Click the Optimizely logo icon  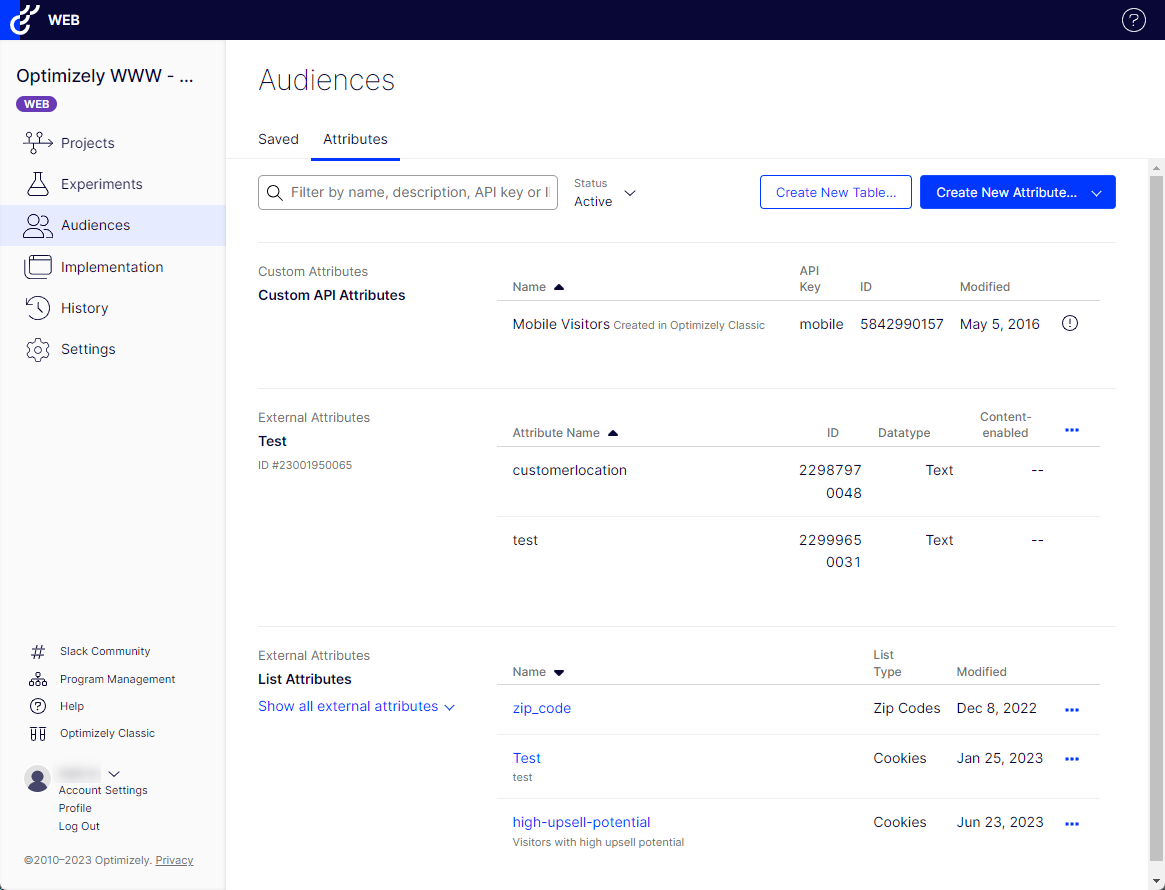(x=25, y=20)
